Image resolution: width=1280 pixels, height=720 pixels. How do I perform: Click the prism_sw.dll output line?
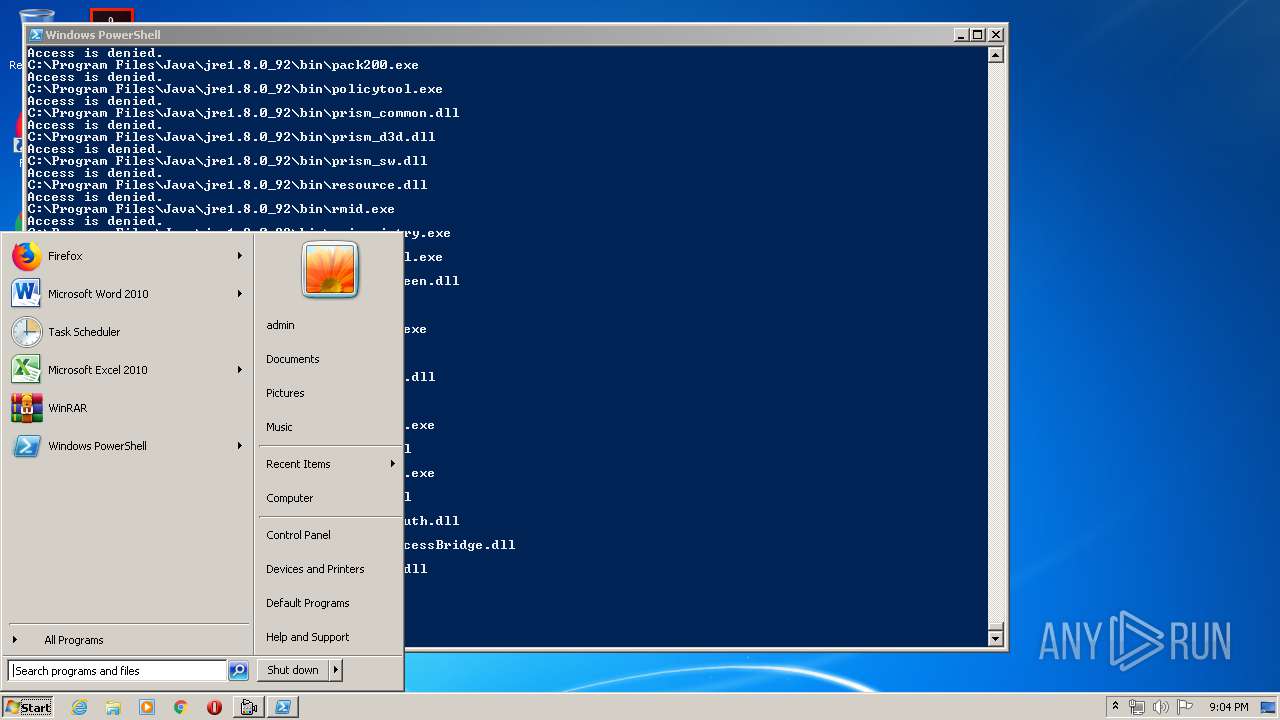pyautogui.click(x=227, y=161)
